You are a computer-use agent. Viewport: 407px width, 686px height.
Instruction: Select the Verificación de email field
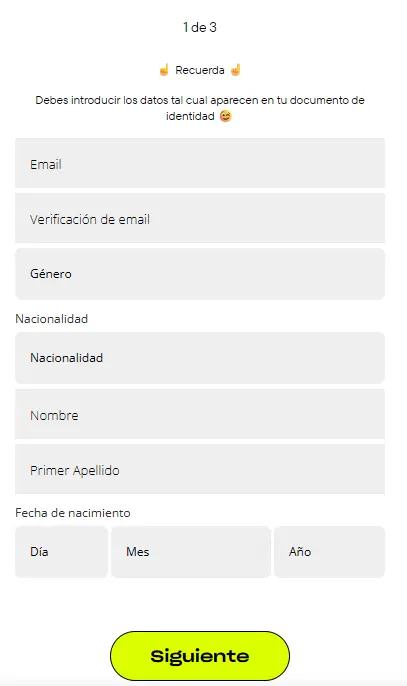[200, 218]
